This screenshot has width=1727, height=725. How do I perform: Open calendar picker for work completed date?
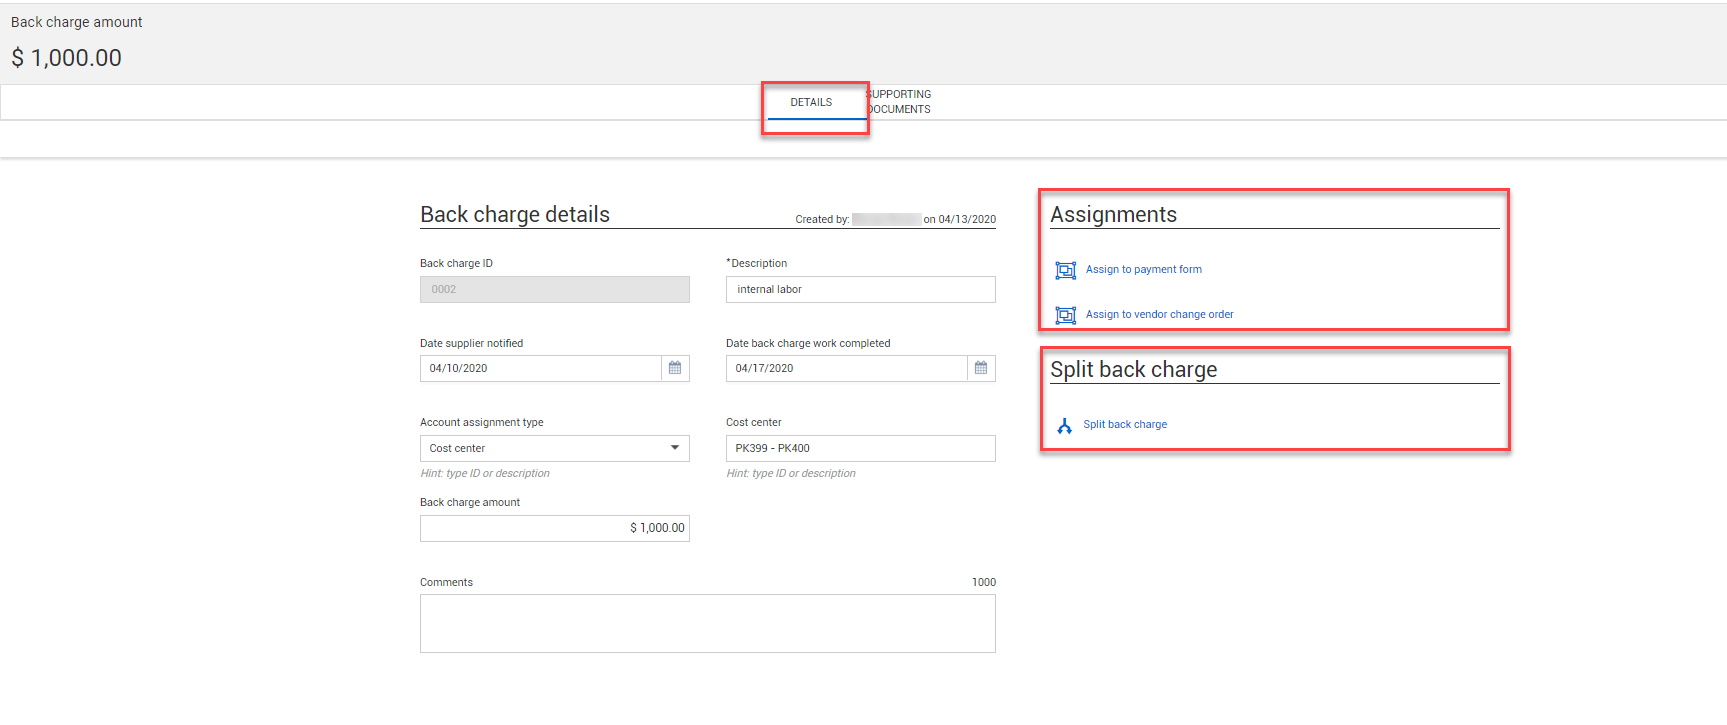[981, 368]
